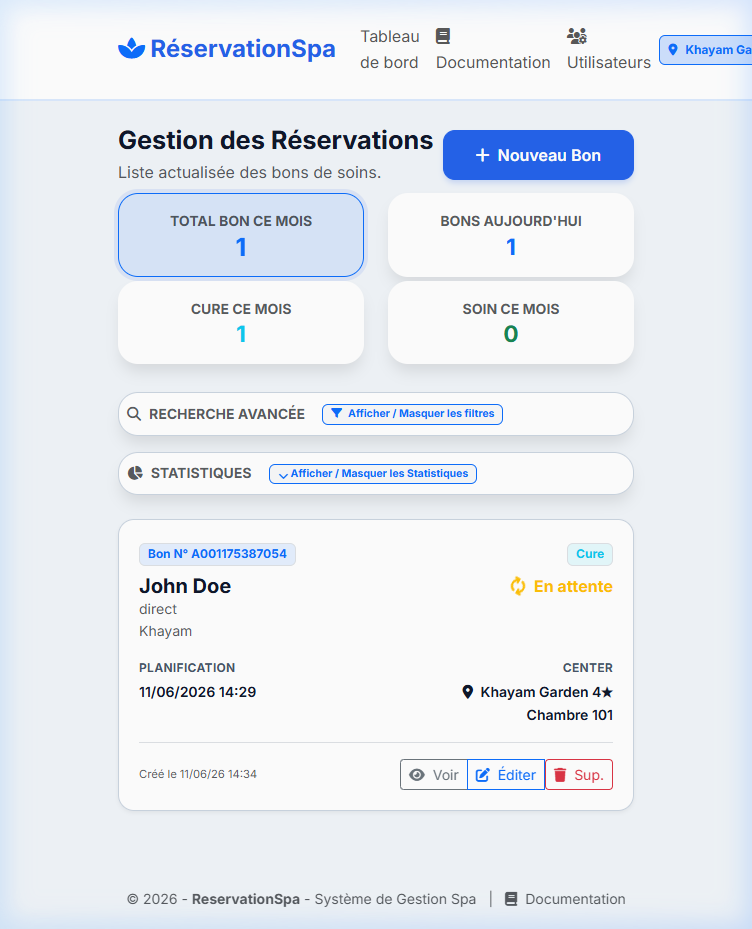
Task: Toggle the Afficher / Masquer les filtres button
Action: click(x=412, y=414)
